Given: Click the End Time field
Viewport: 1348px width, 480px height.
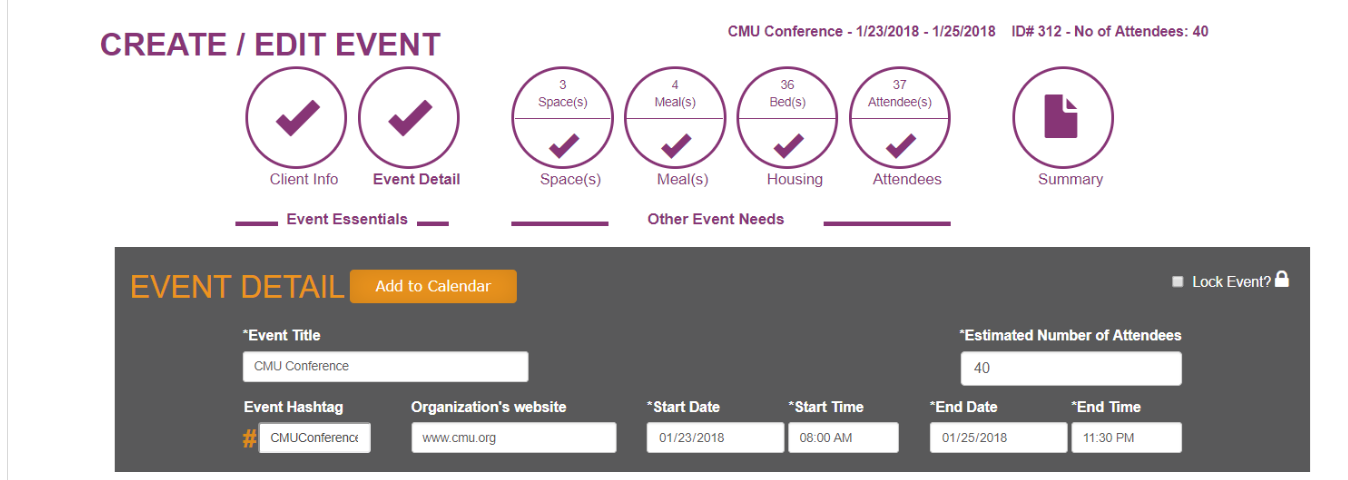Looking at the screenshot, I should (x=1126, y=438).
